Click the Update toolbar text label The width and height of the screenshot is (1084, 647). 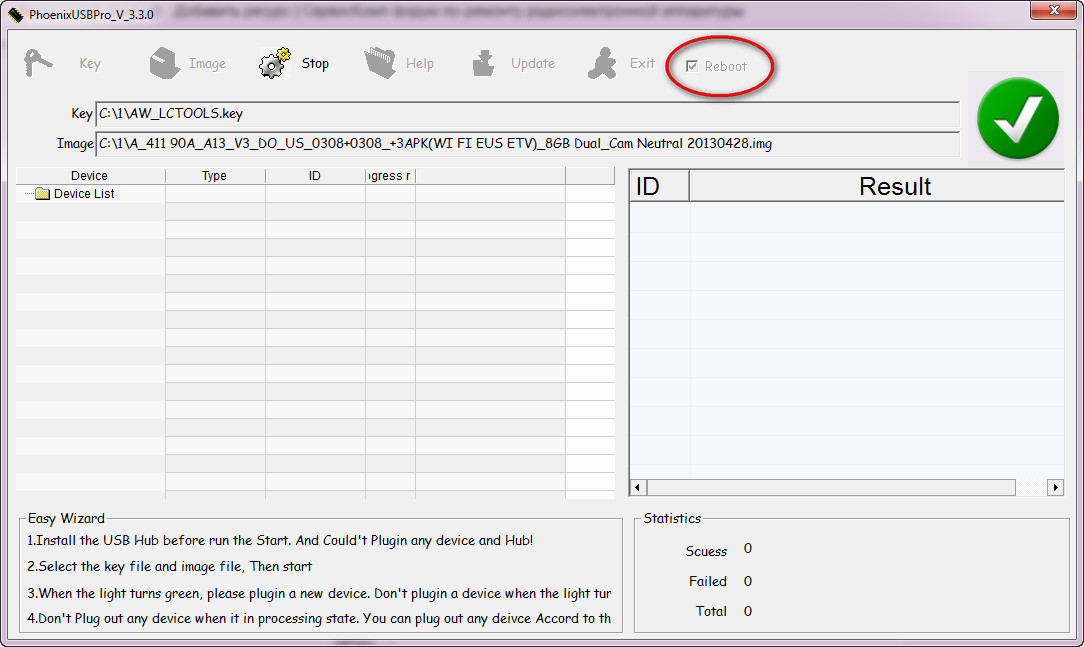533,64
